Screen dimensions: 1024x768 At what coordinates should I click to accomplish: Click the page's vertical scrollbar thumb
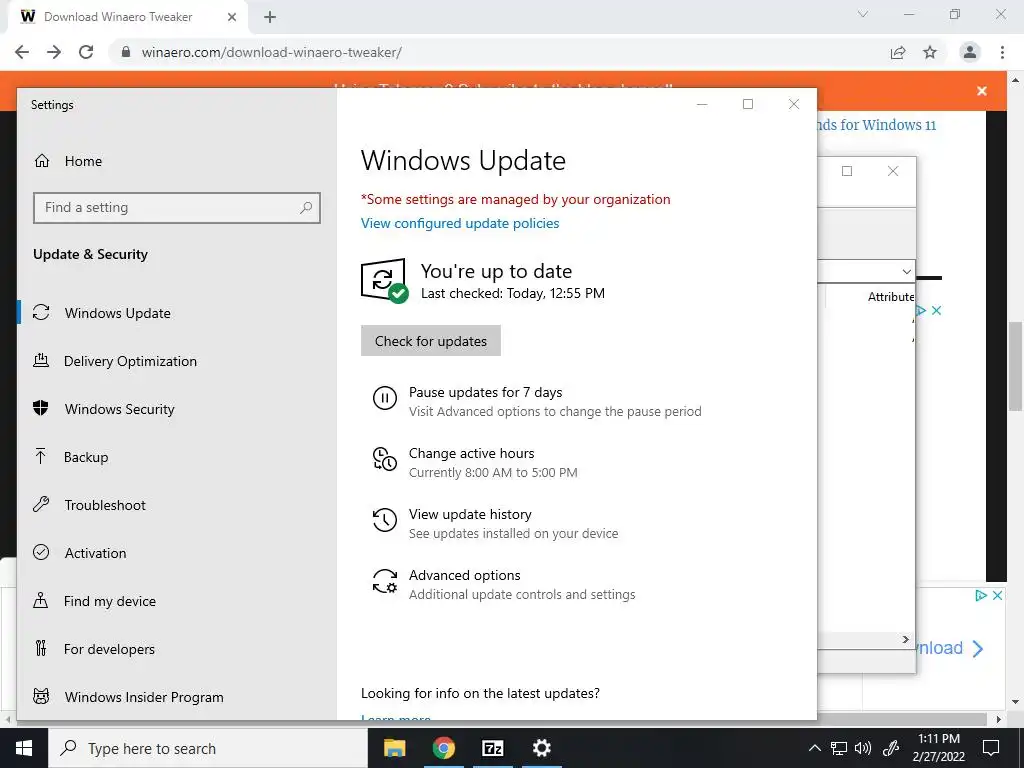[1016, 367]
